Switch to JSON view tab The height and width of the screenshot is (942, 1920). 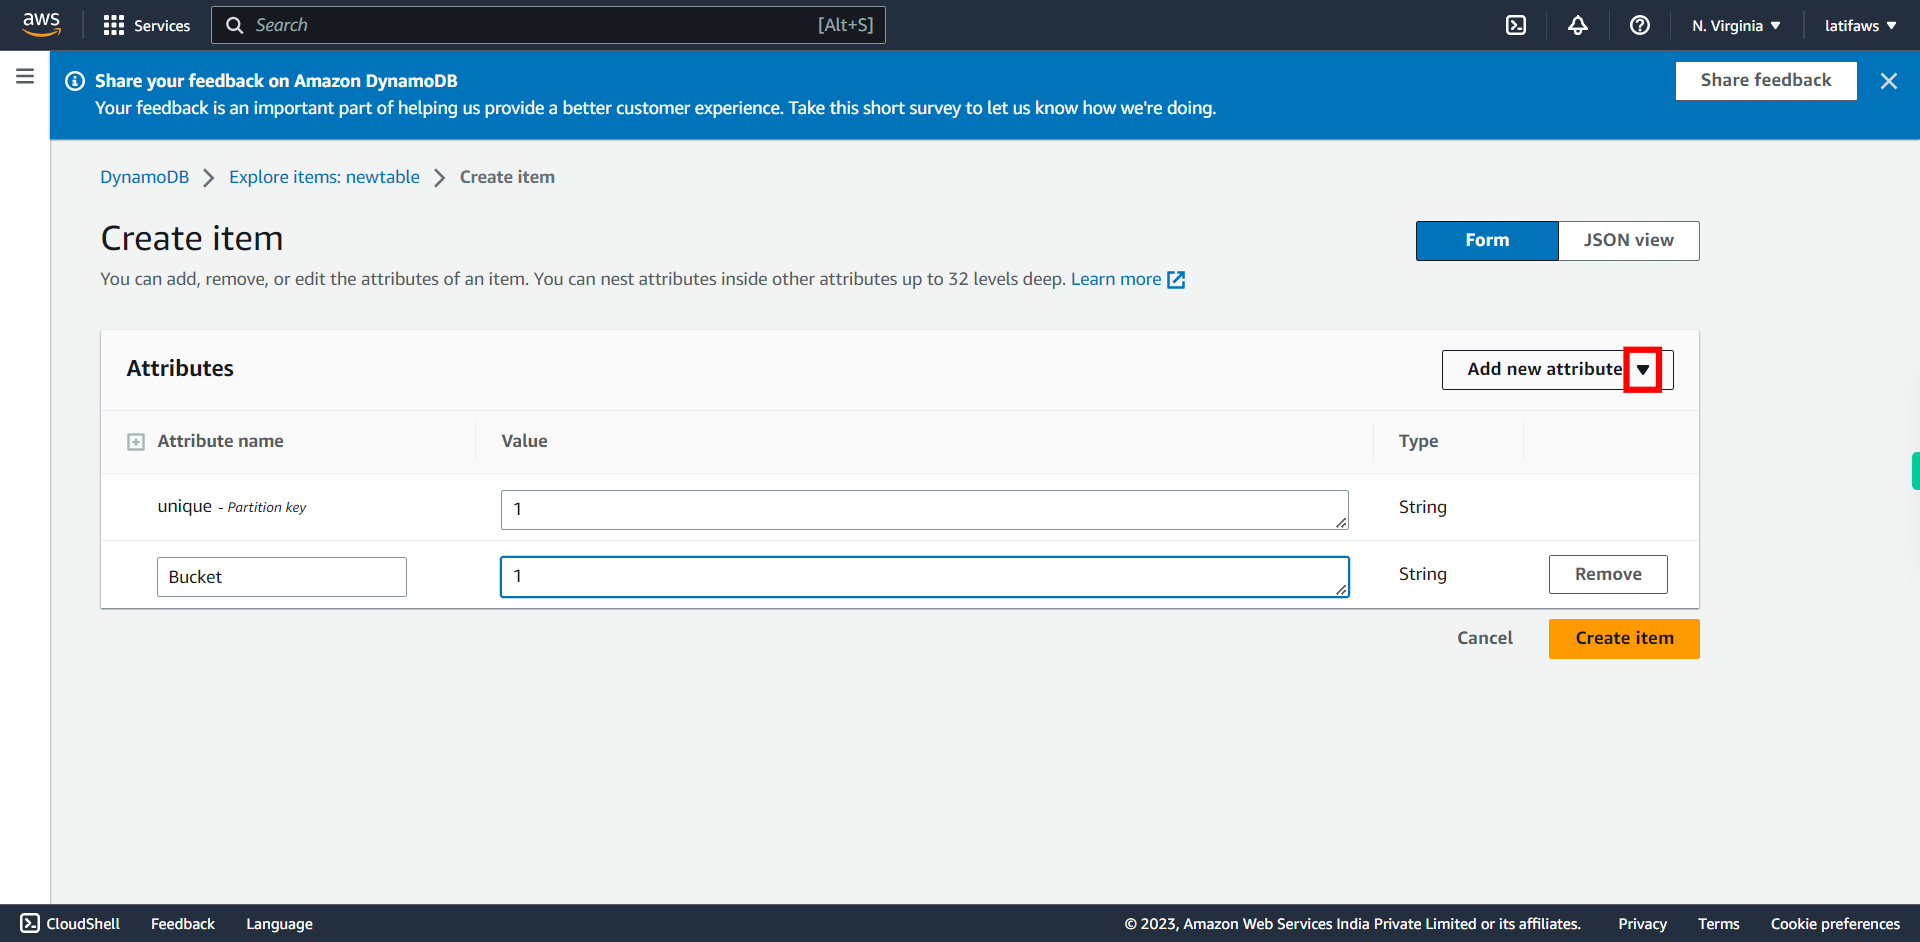[1628, 240]
